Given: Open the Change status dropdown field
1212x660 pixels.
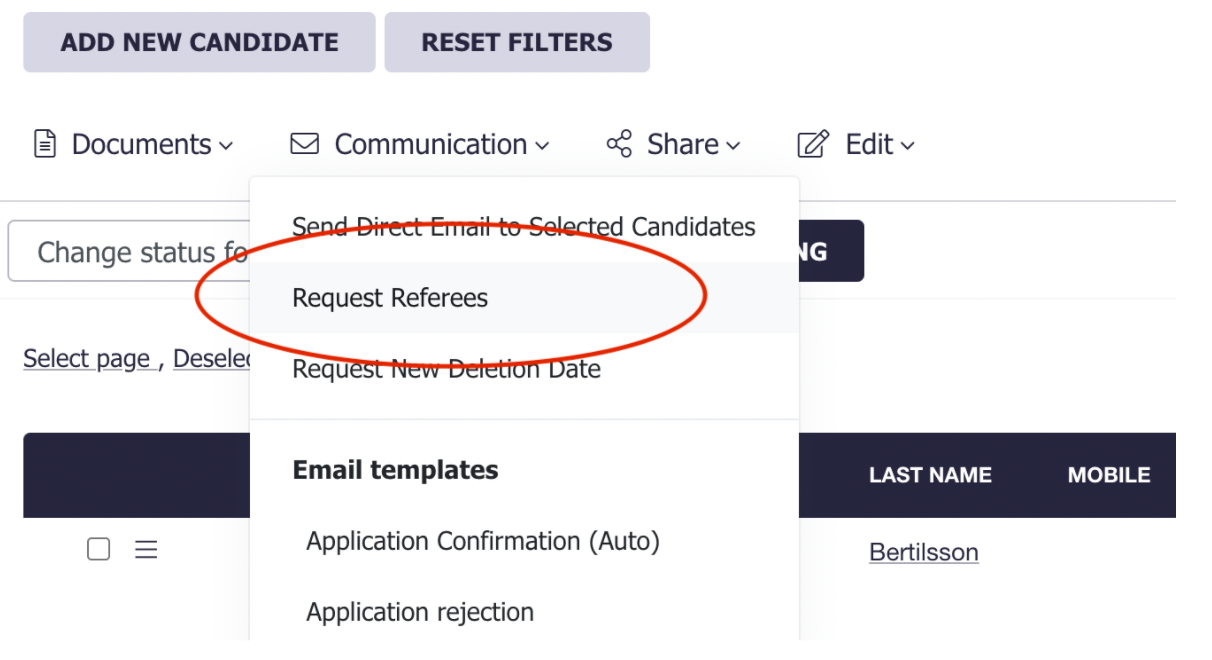Looking at the screenshot, I should [x=129, y=251].
